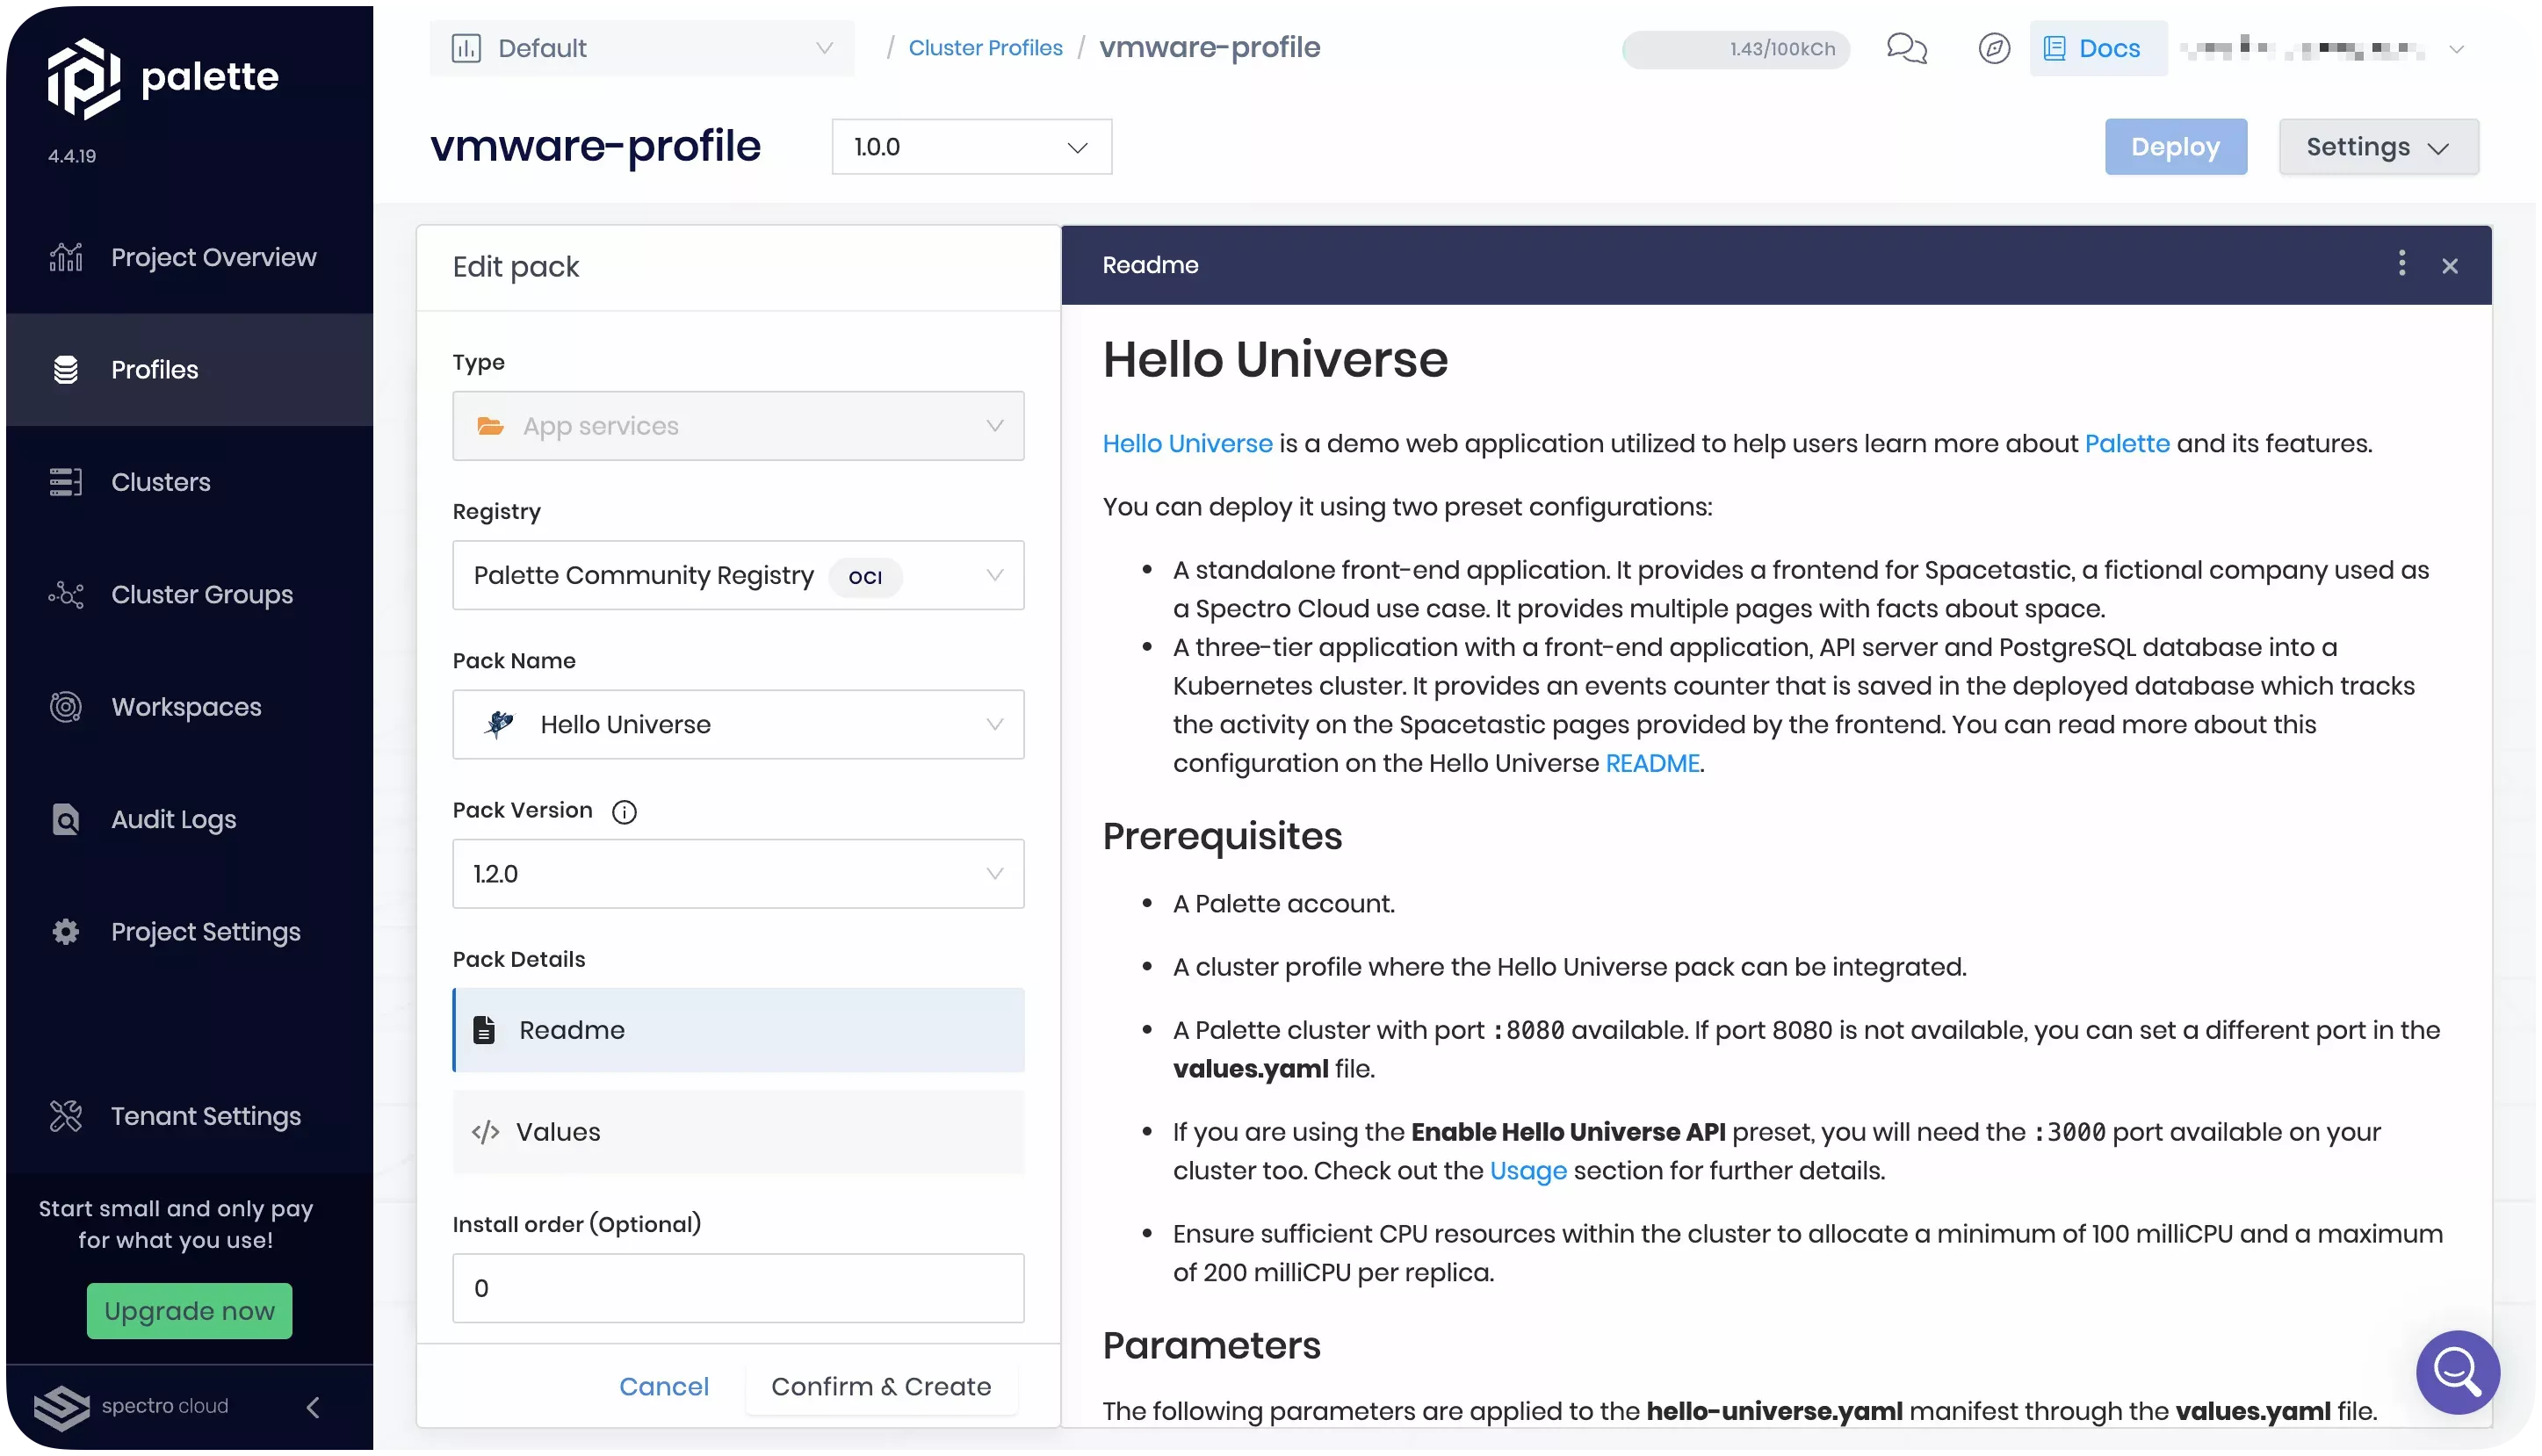Screen dimensions: 2542x1456
Task: Open the Workspaces section
Action: coord(186,707)
